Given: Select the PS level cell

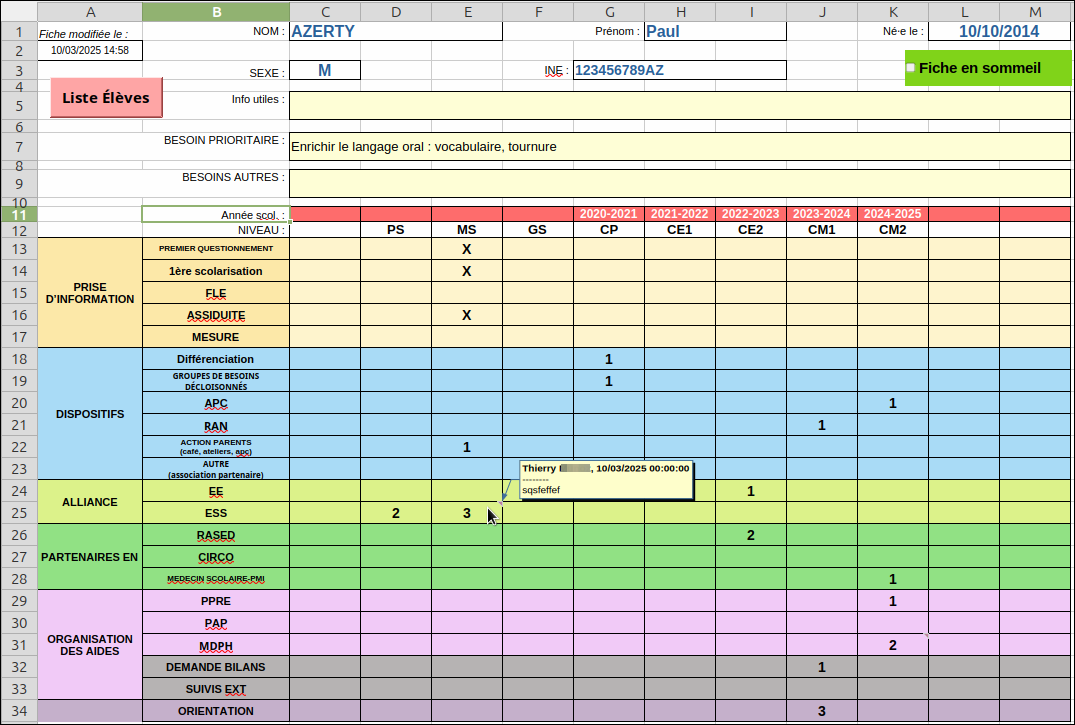Looking at the screenshot, I should pyautogui.click(x=396, y=230).
